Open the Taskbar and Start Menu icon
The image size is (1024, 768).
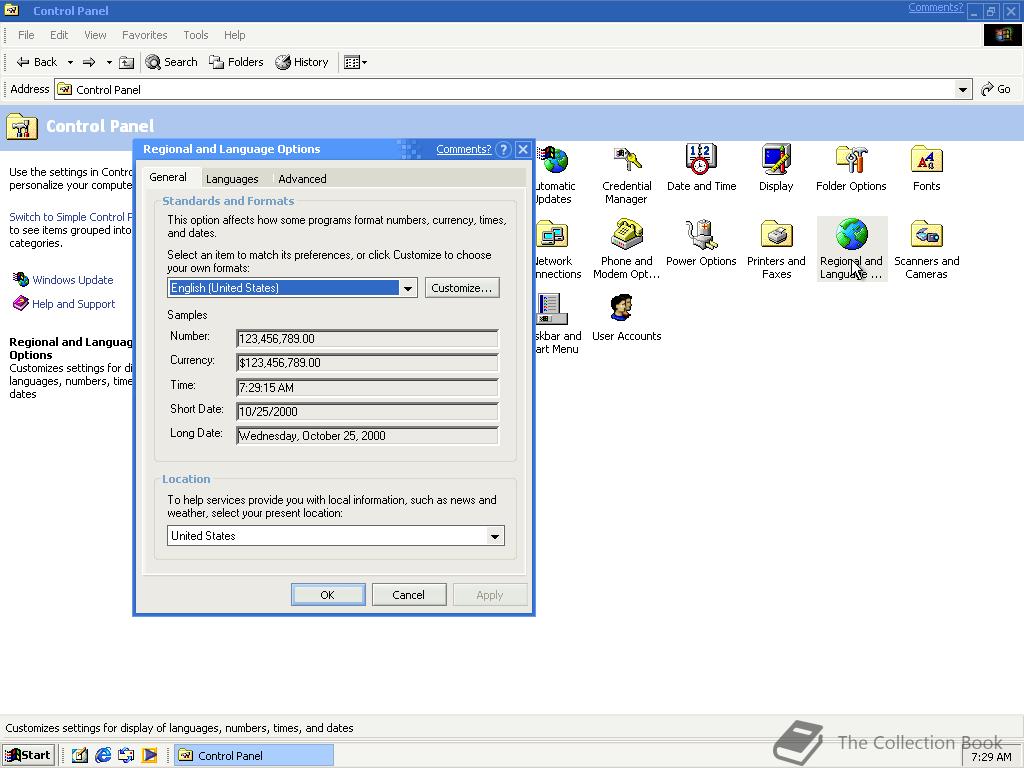coord(556,324)
